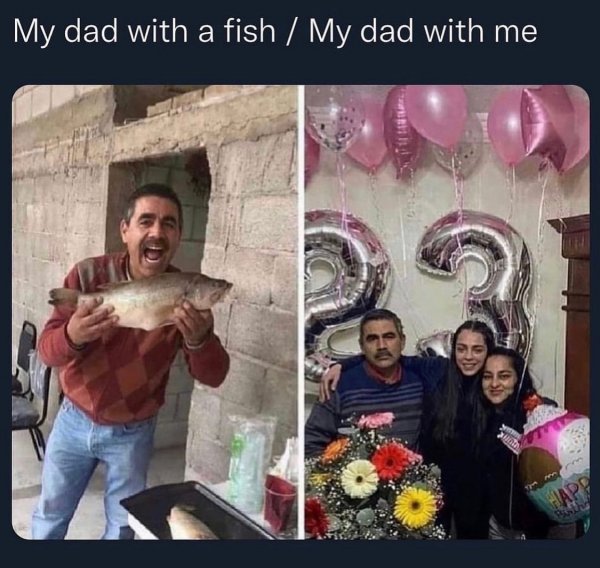
Task: Click the pink star-shaped foil balloon
Action: (545, 128)
